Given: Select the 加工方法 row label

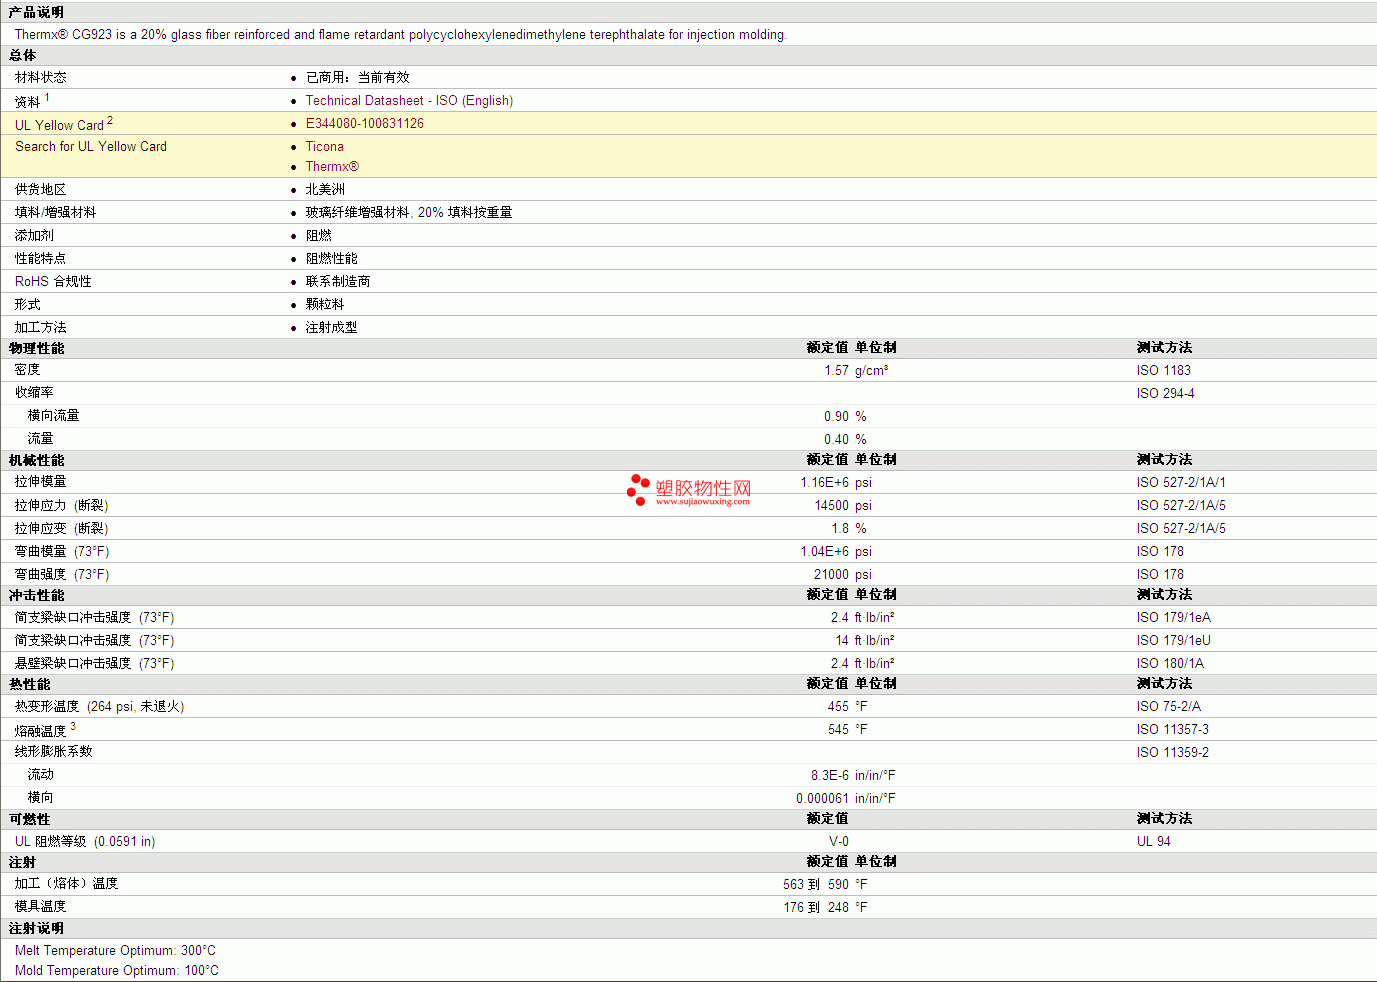Looking at the screenshot, I should pyautogui.click(x=41, y=328).
